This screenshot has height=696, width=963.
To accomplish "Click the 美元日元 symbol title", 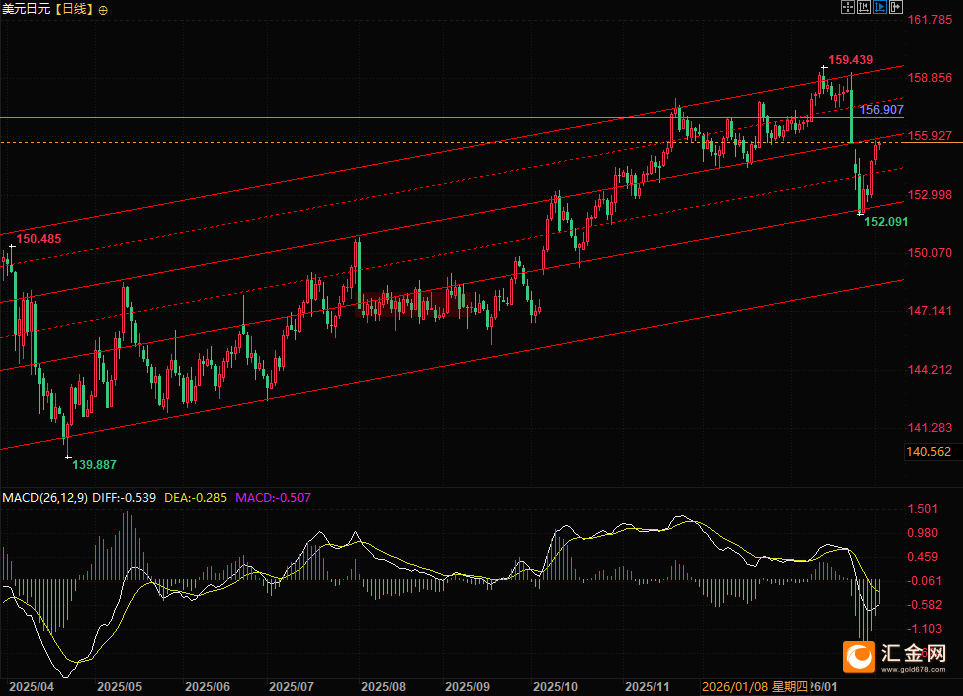I will click(24, 9).
